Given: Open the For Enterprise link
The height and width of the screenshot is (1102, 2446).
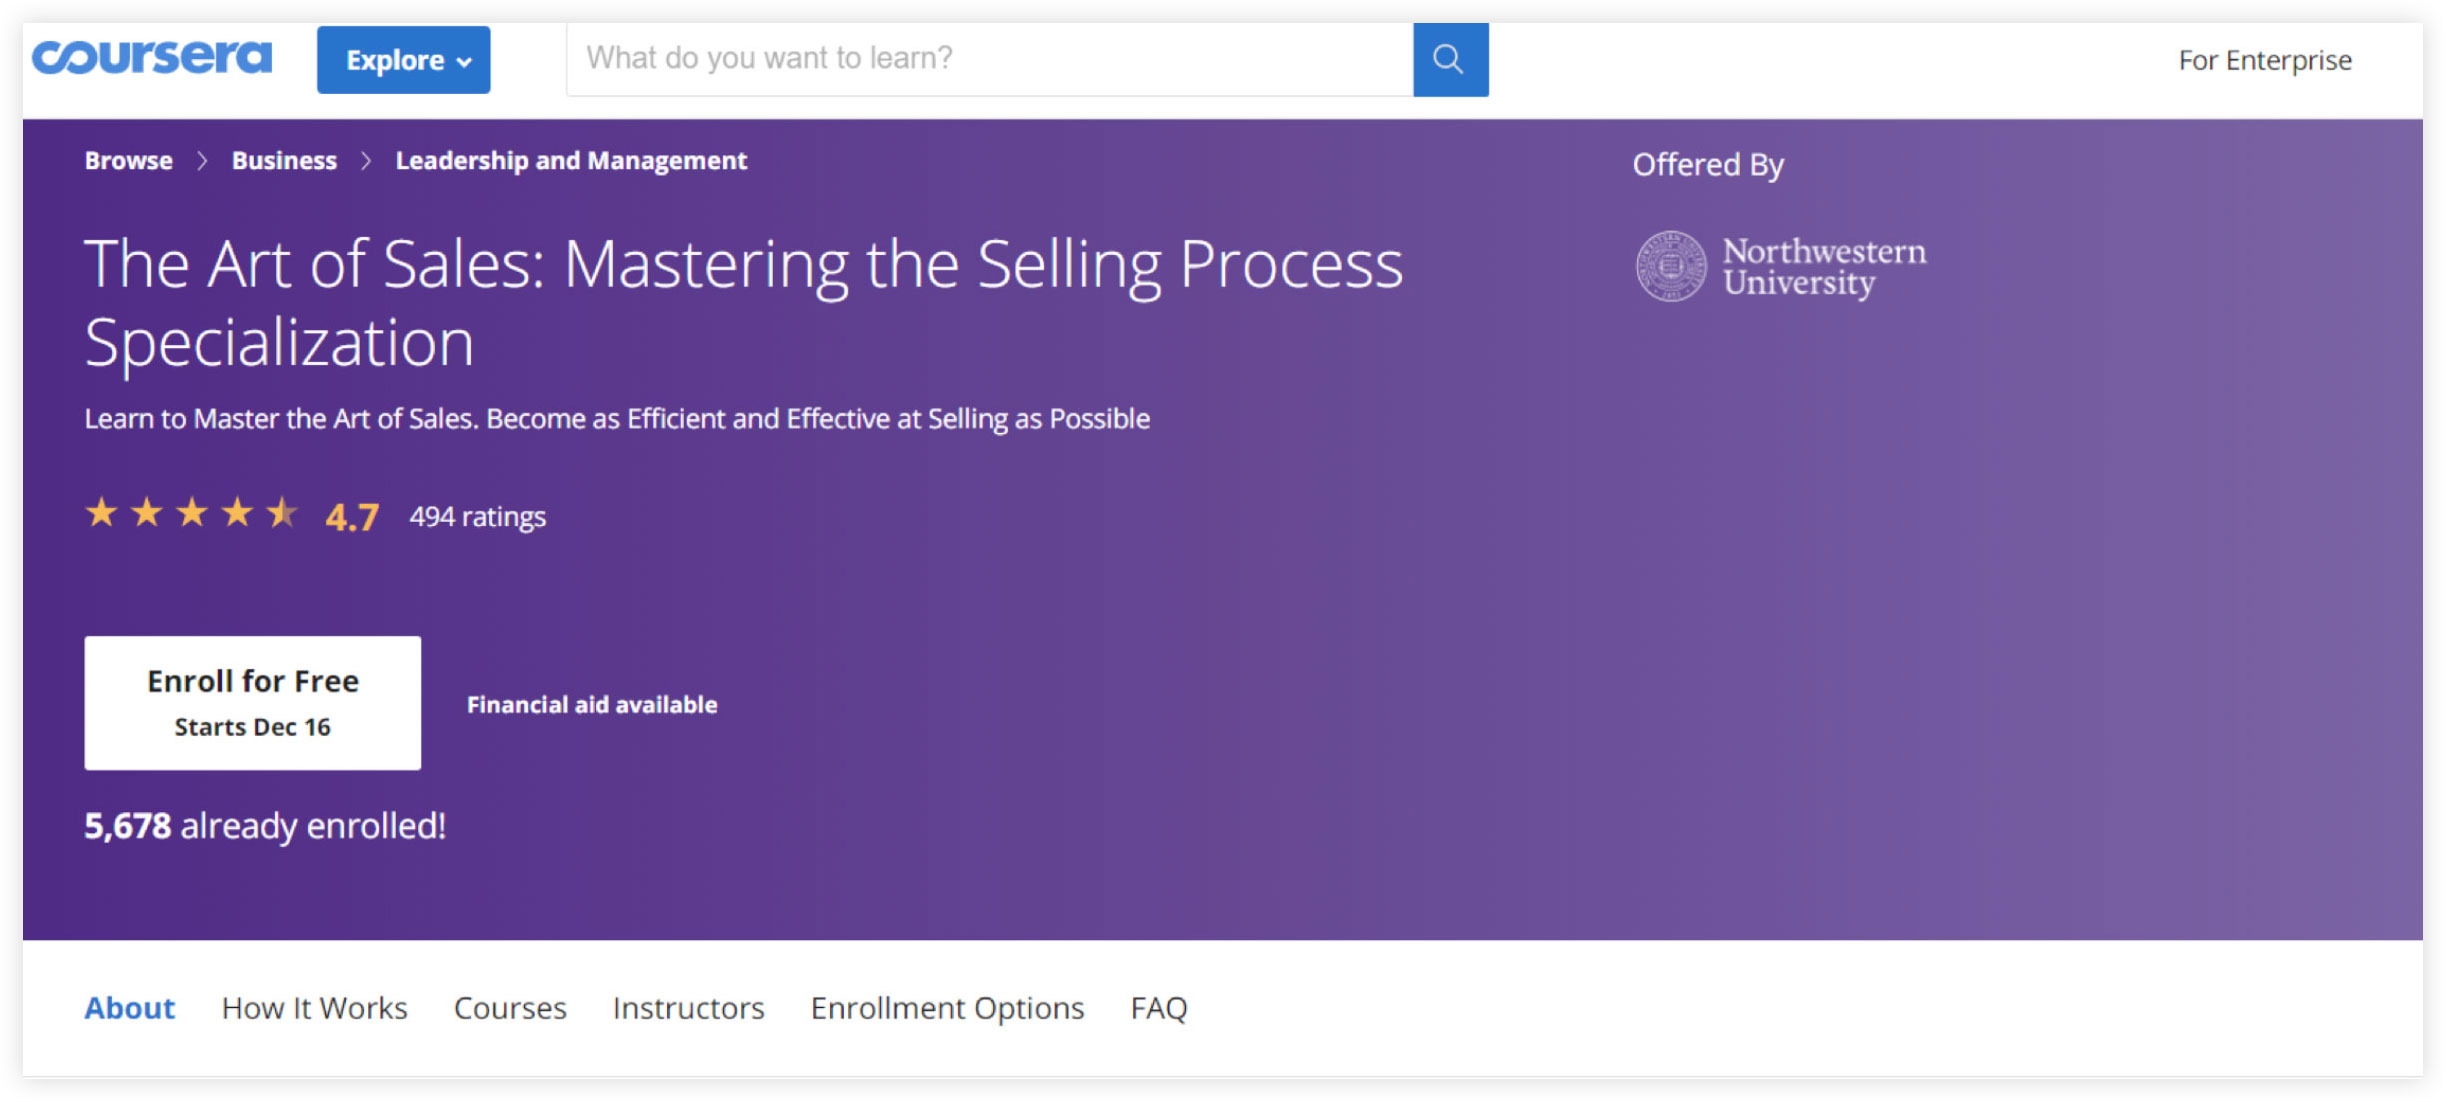Looking at the screenshot, I should [2265, 60].
